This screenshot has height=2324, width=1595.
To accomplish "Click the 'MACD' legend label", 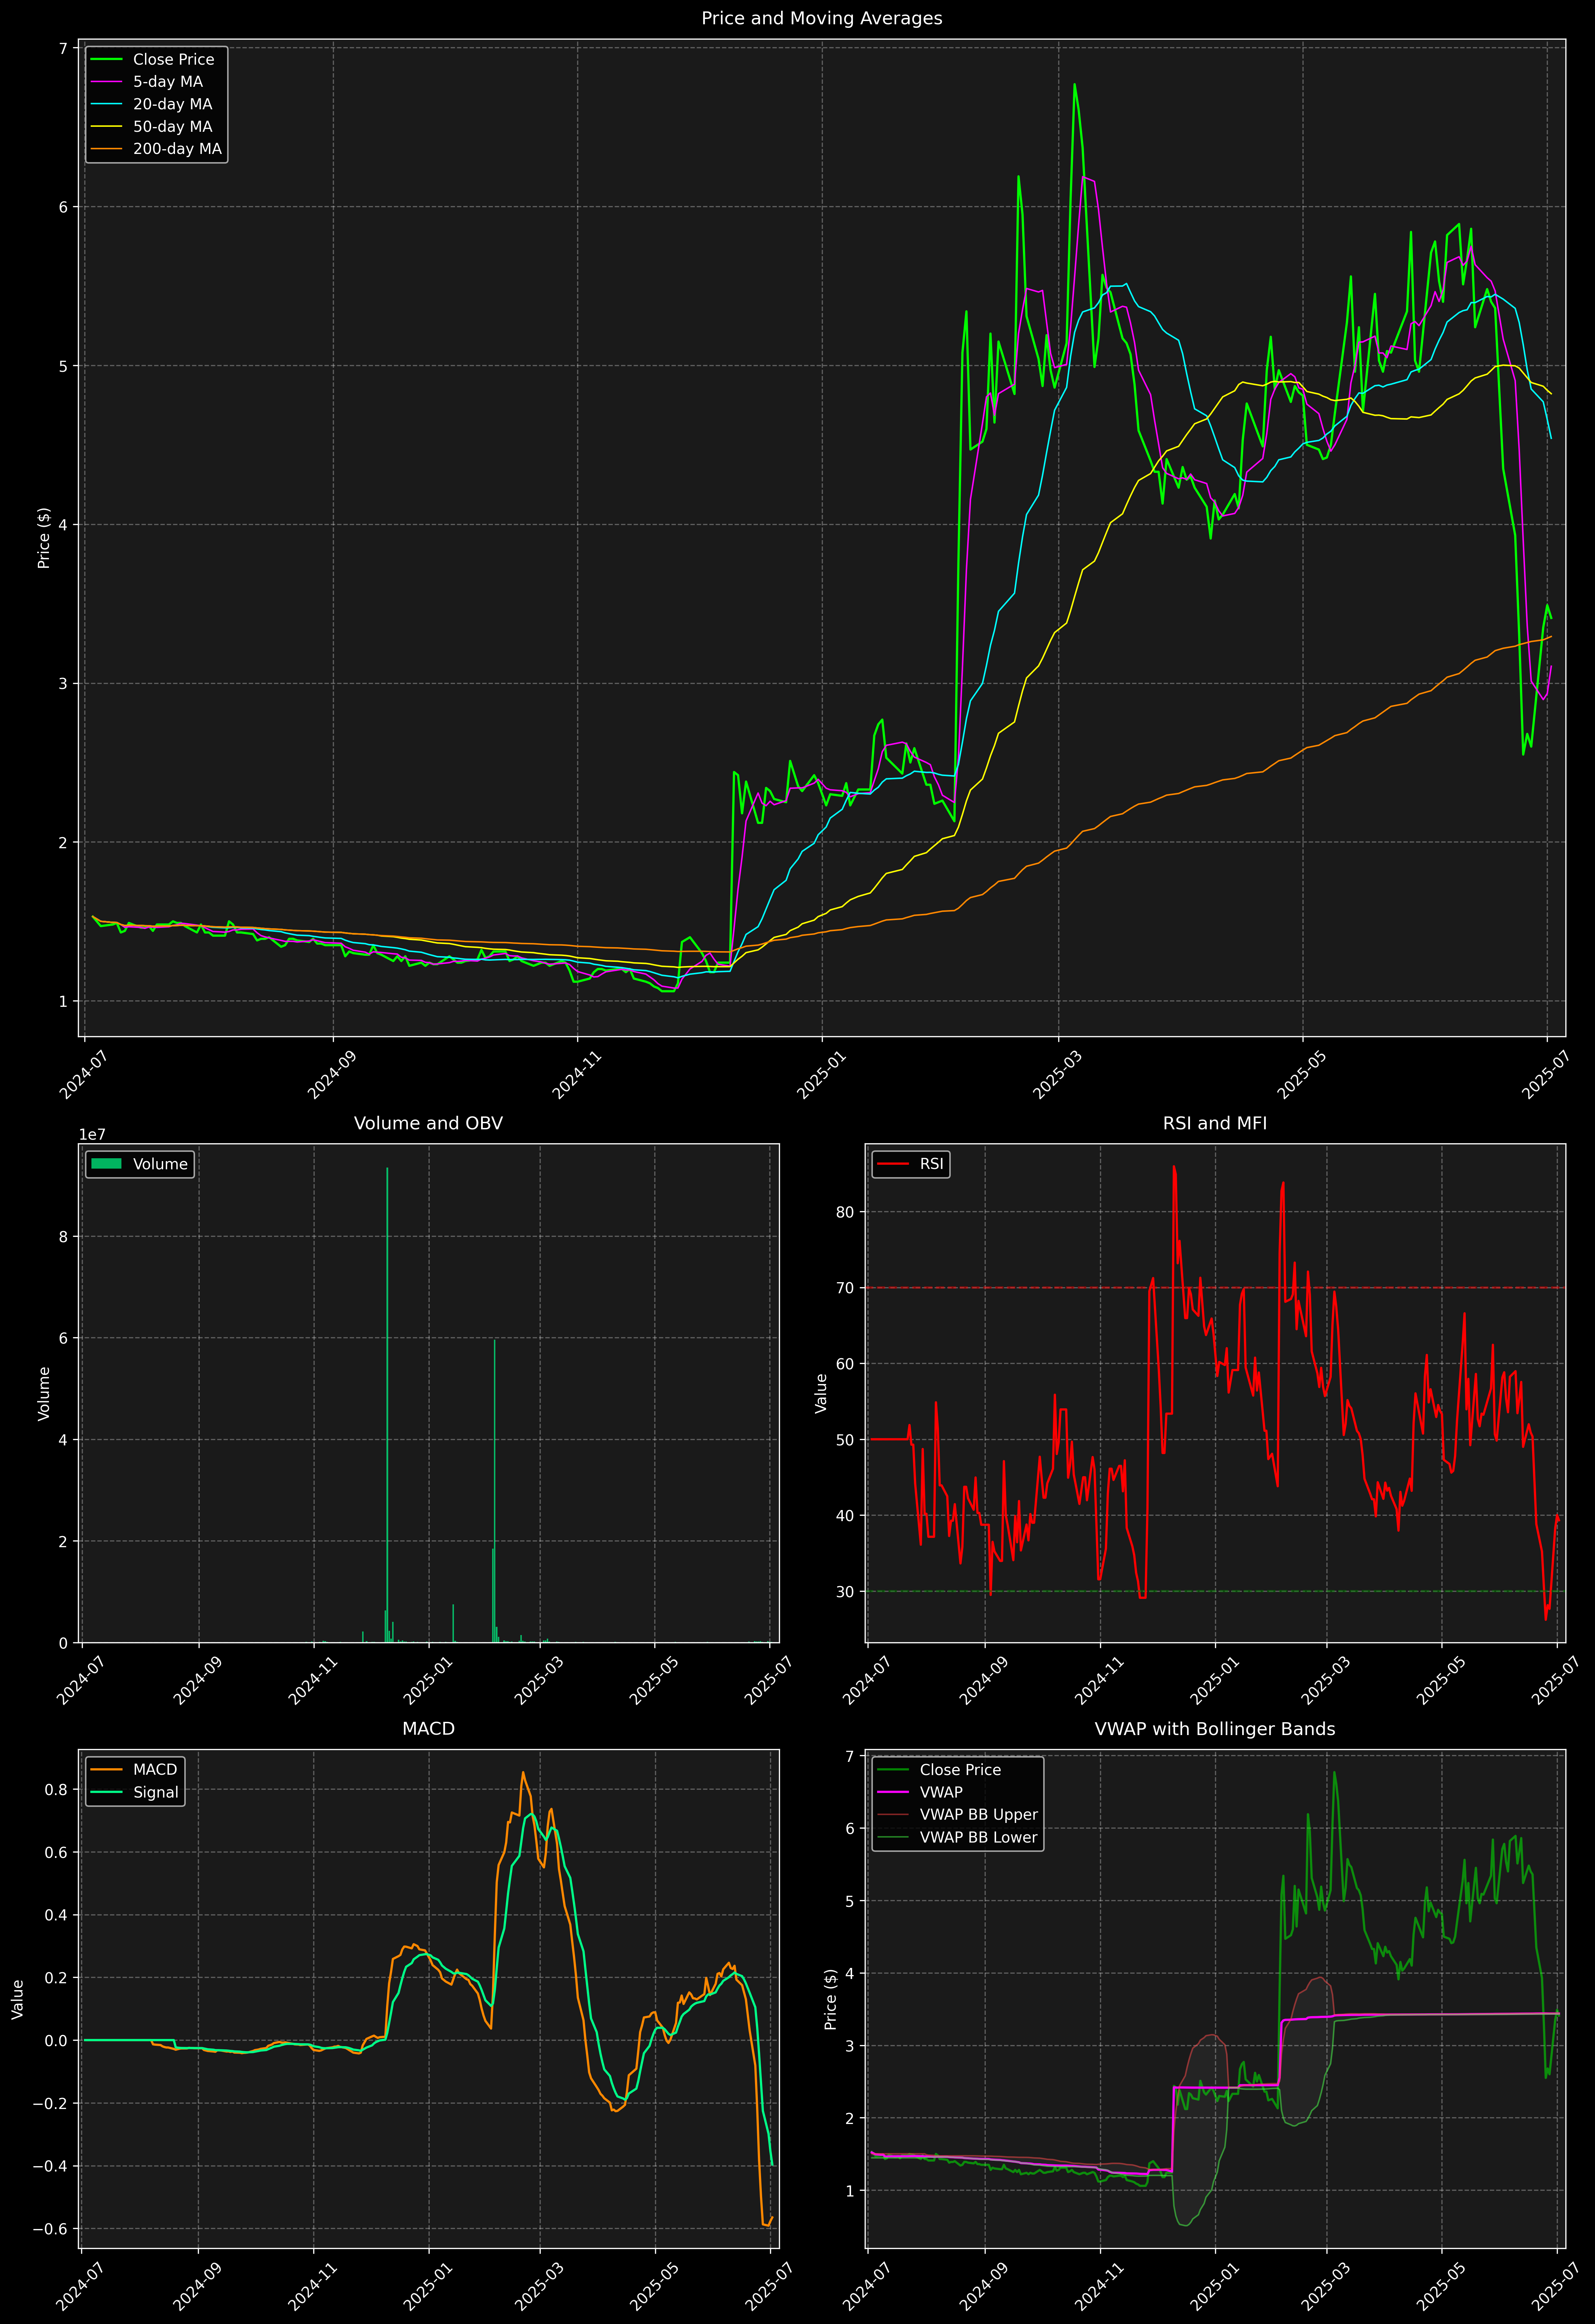I will tap(155, 1770).
